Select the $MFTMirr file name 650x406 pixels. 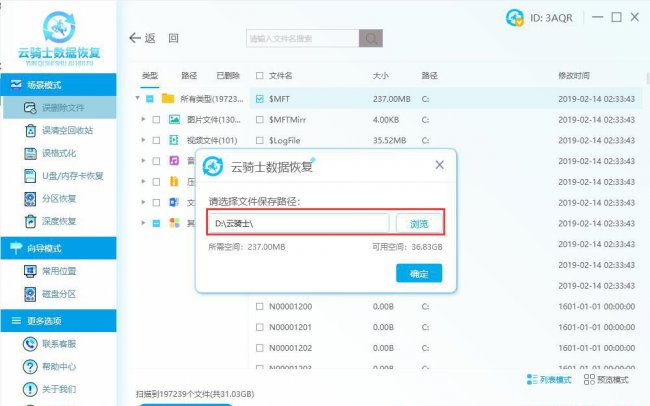click(x=287, y=120)
